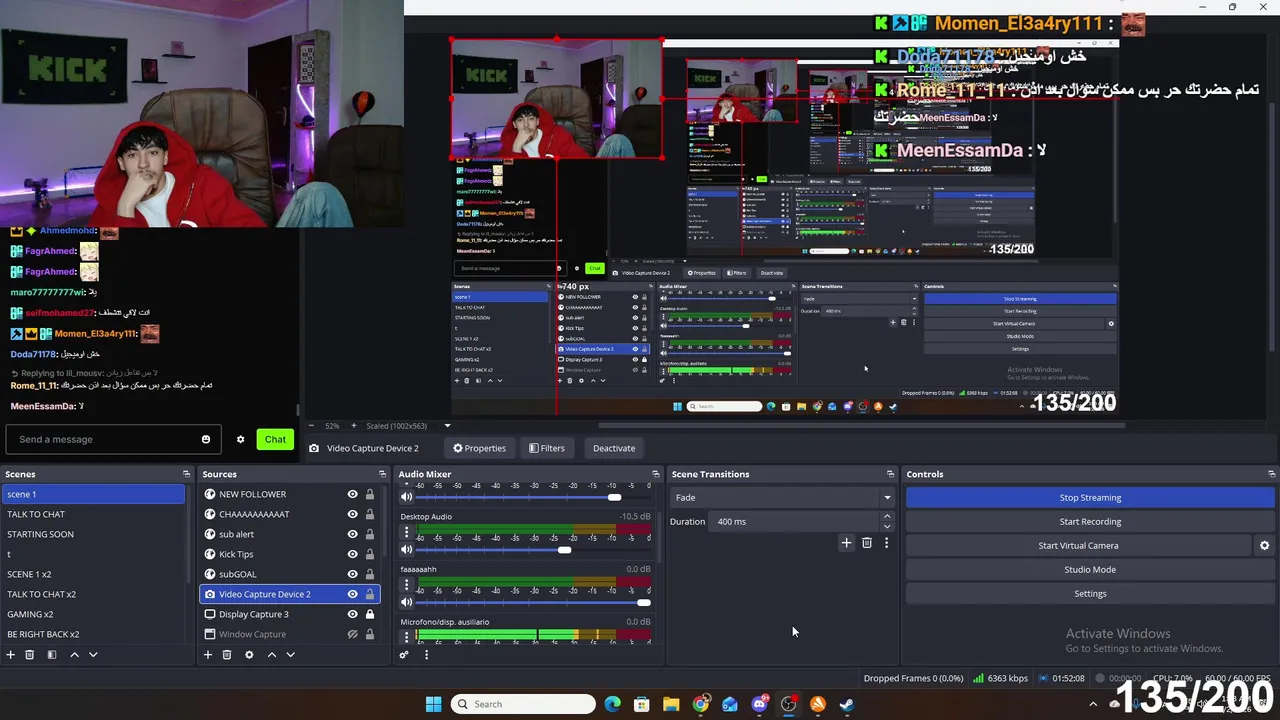This screenshot has width=1280, height=720.
Task: Open scene filters icon in Scenes toolbar
Action: [x=52, y=655]
